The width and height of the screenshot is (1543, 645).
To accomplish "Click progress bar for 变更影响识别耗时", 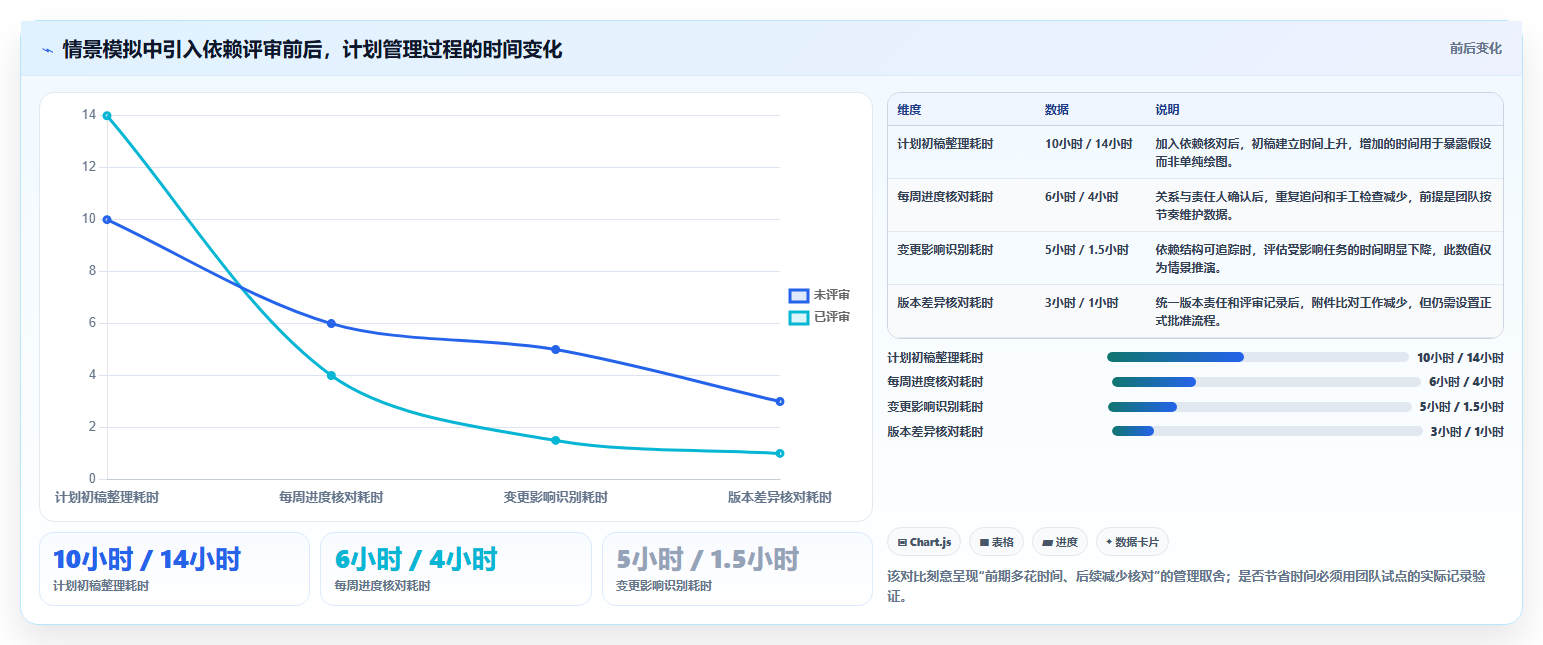I will [1259, 407].
